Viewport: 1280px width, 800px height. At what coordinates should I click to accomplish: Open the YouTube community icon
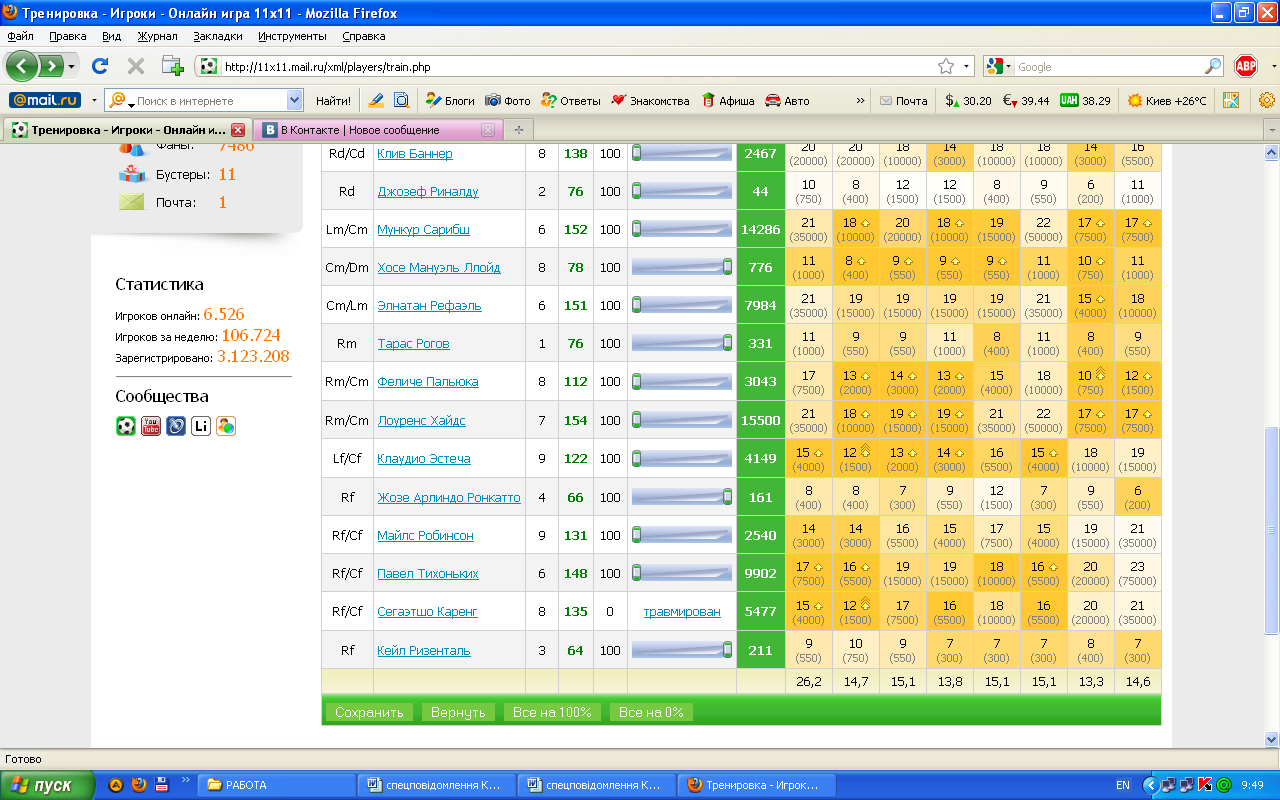pos(151,426)
